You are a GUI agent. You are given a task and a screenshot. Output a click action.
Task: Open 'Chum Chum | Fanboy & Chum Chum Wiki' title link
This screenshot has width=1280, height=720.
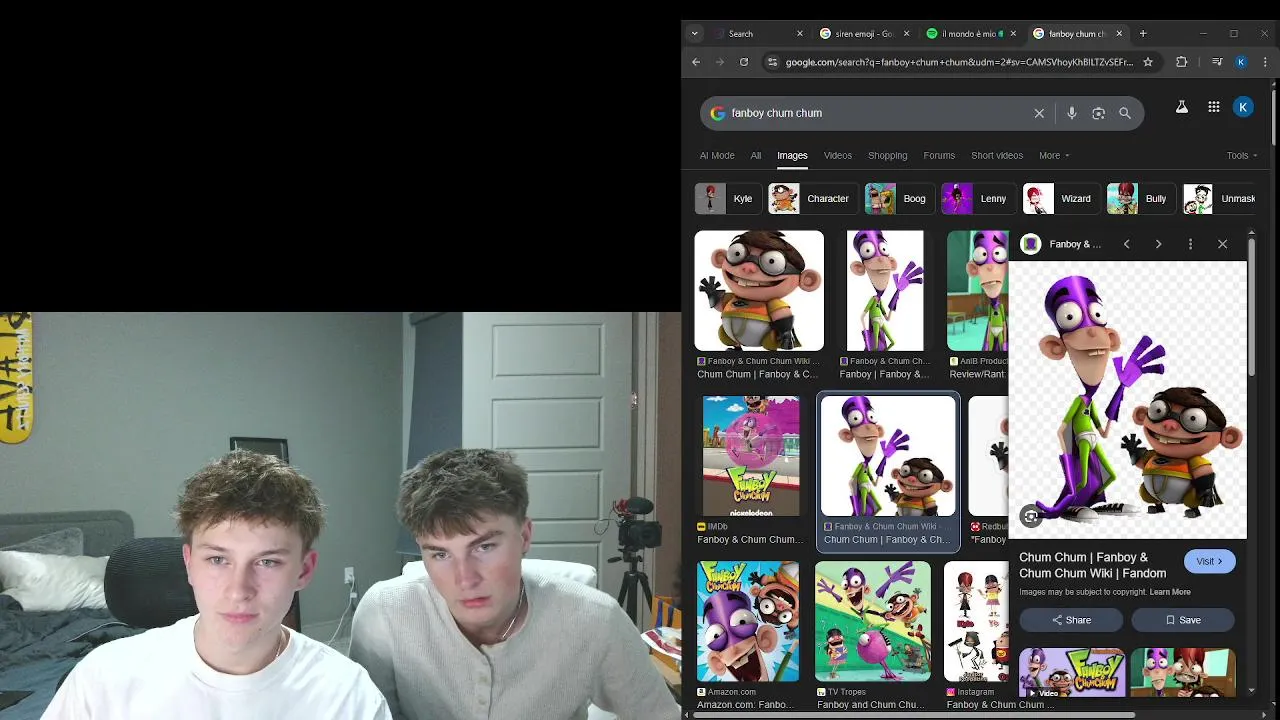(x=1093, y=565)
